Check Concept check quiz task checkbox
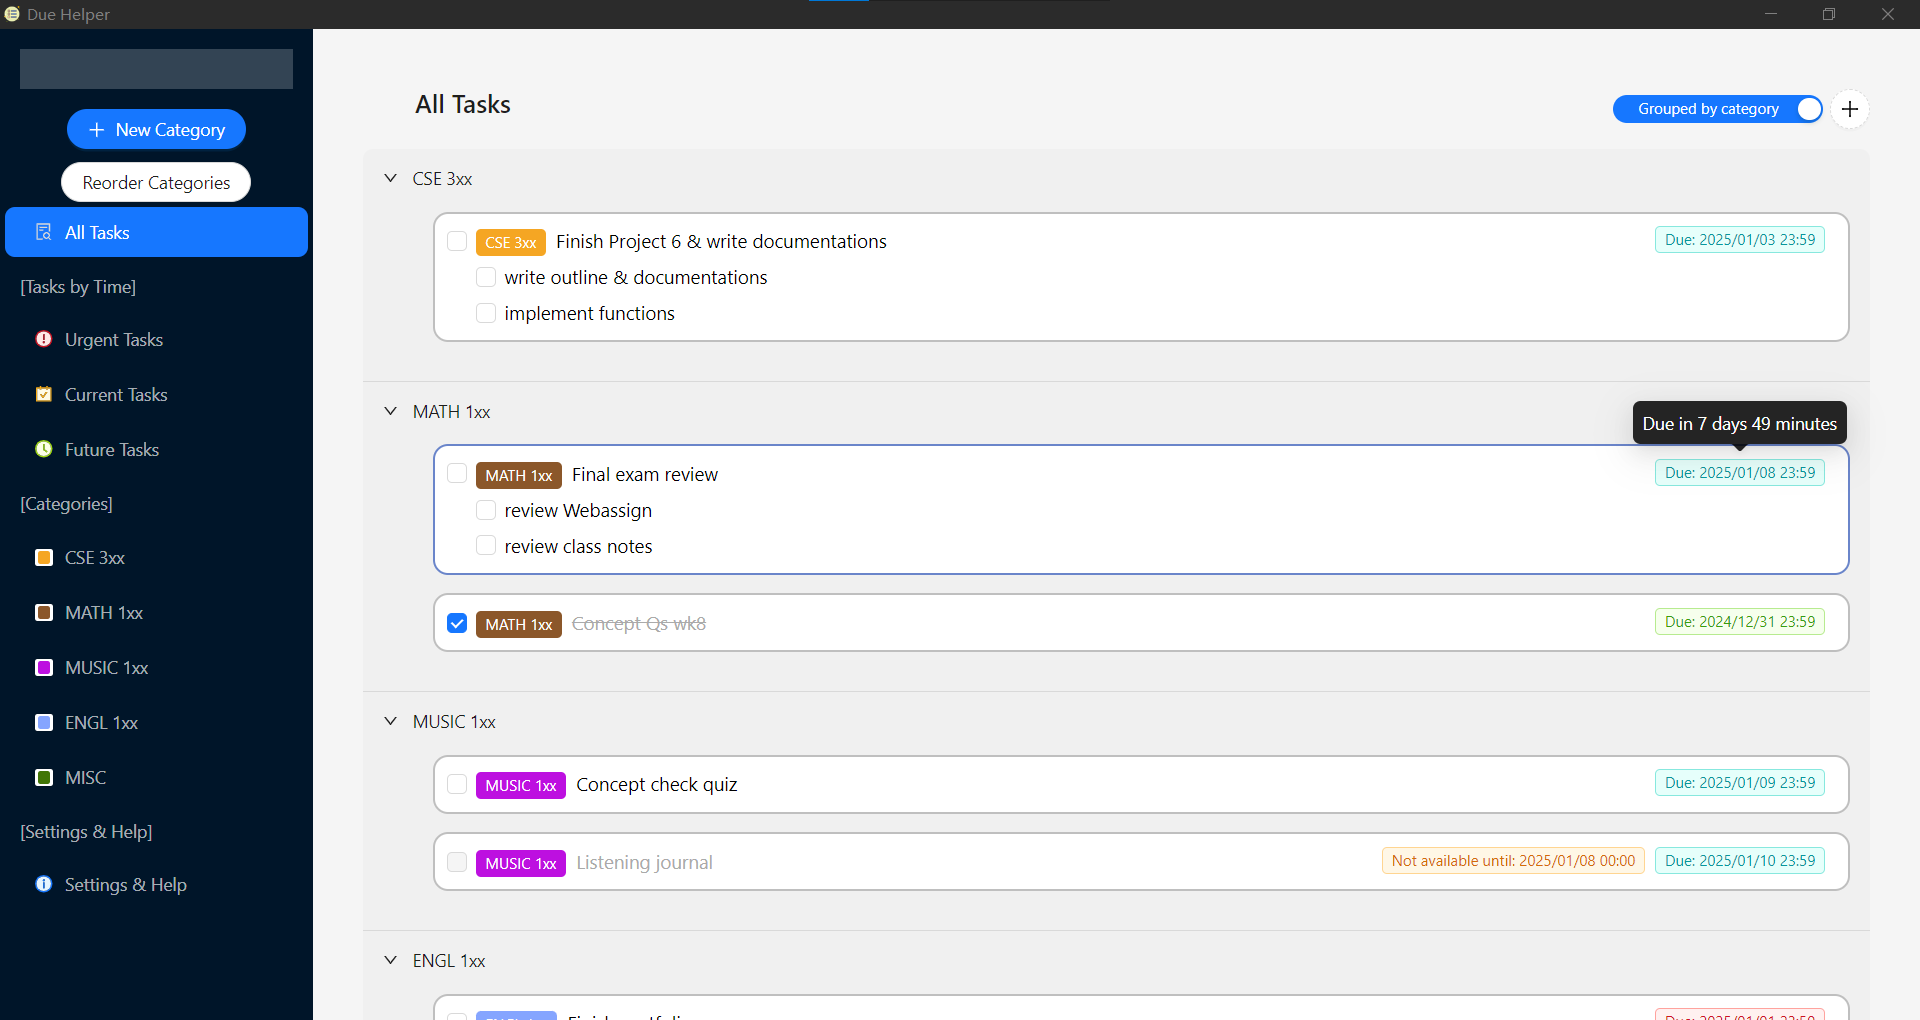Screen dimensions: 1920x1020 coord(457,784)
